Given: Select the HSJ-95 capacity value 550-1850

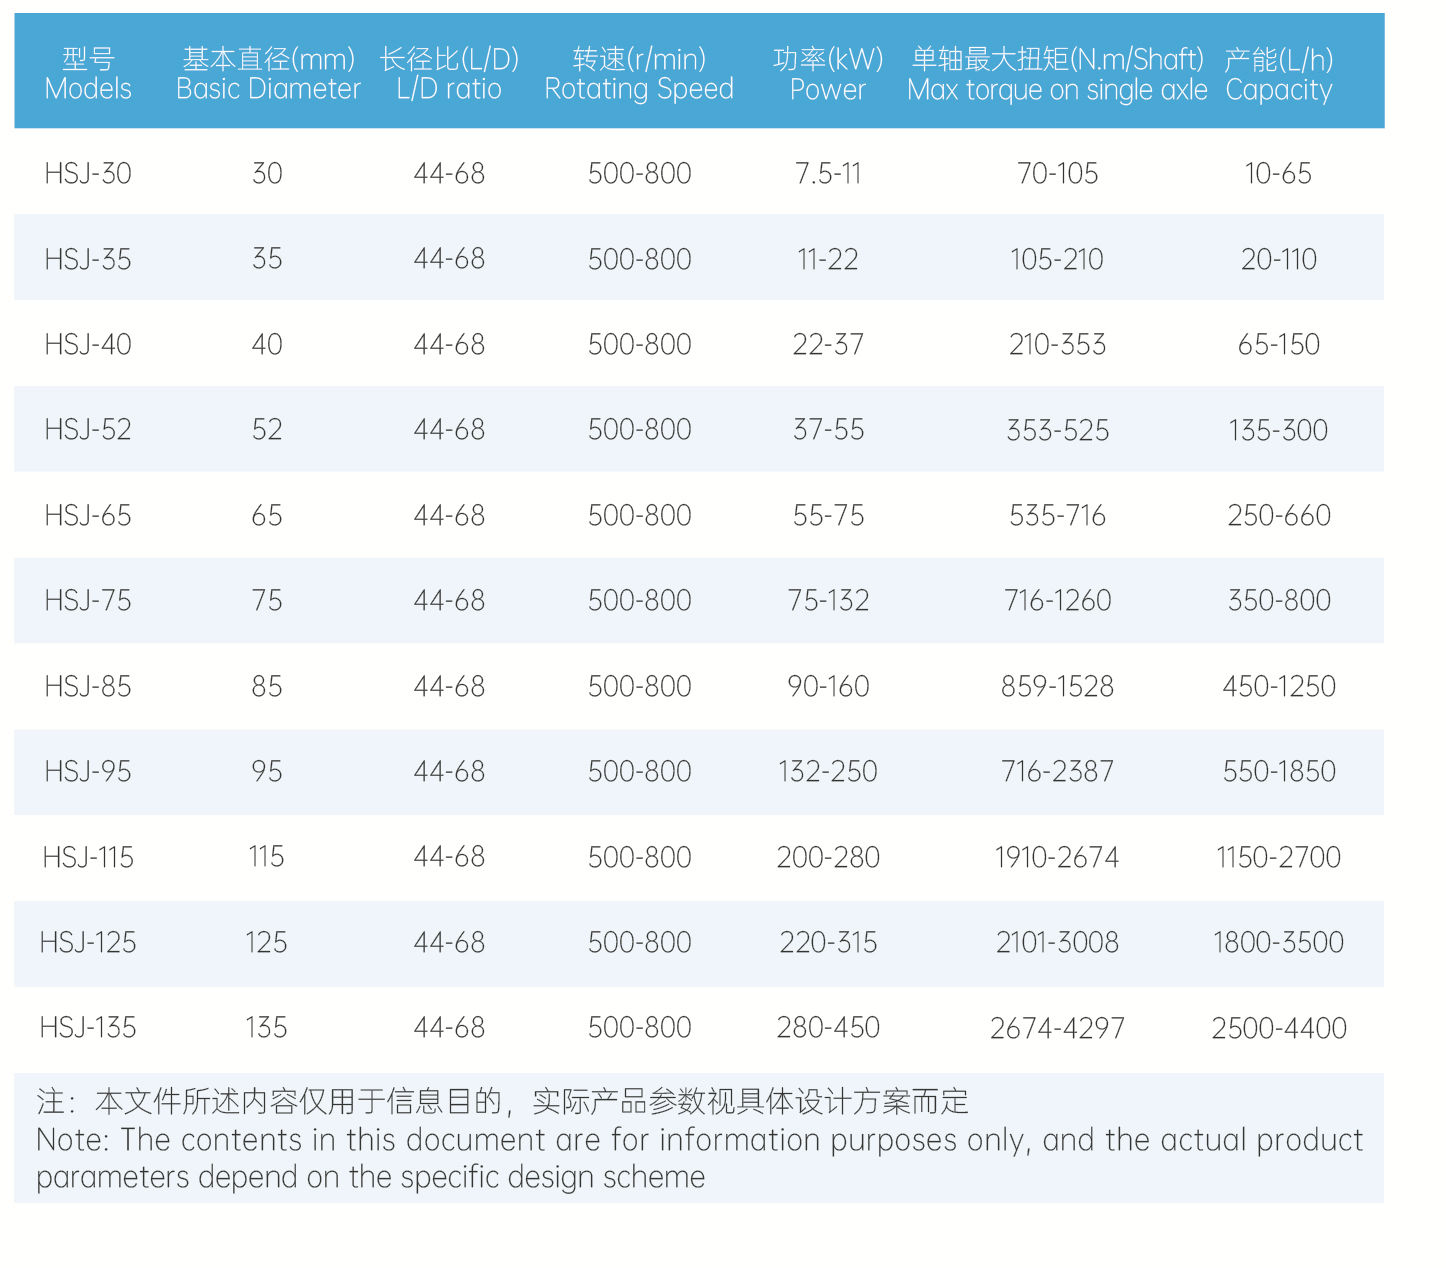Looking at the screenshot, I should 1279,772.
